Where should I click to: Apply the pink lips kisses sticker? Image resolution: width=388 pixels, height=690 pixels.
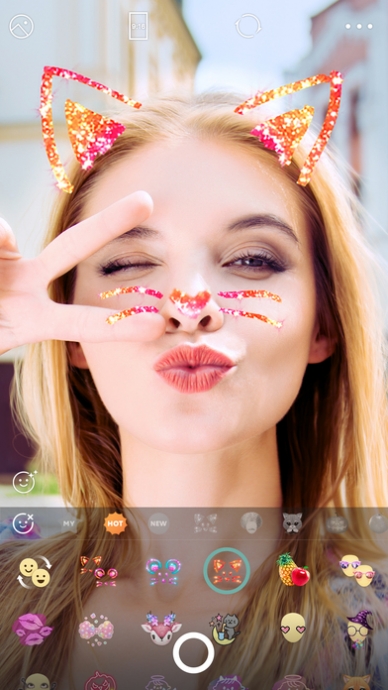coord(32,629)
